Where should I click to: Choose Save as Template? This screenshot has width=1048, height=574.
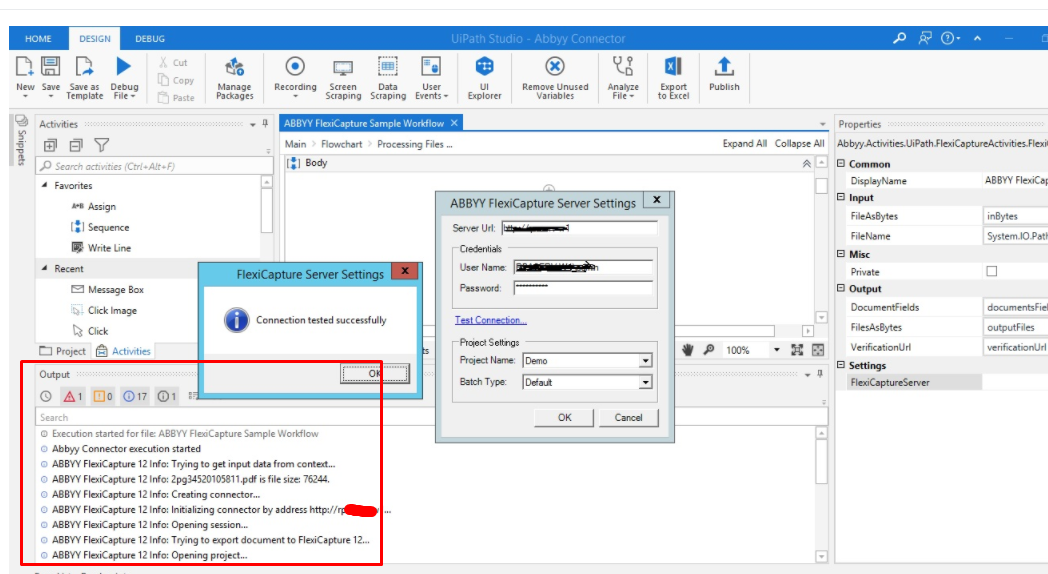[x=84, y=78]
